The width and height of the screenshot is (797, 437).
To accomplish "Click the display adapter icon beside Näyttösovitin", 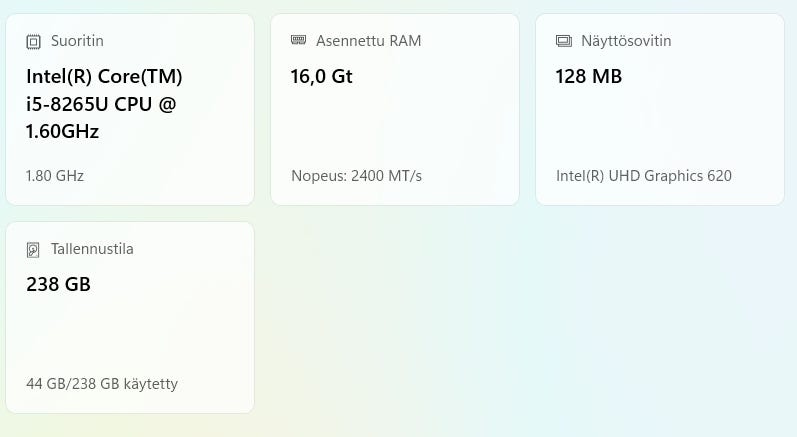I will point(564,41).
